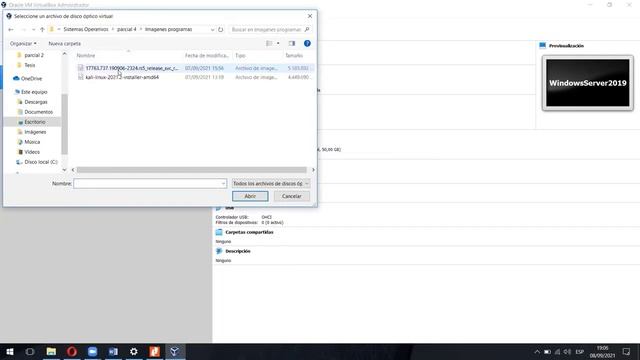Viewport: 640px width, 360px height.
Task: Expand the view options dropdown arrow
Action: pos(278,43)
